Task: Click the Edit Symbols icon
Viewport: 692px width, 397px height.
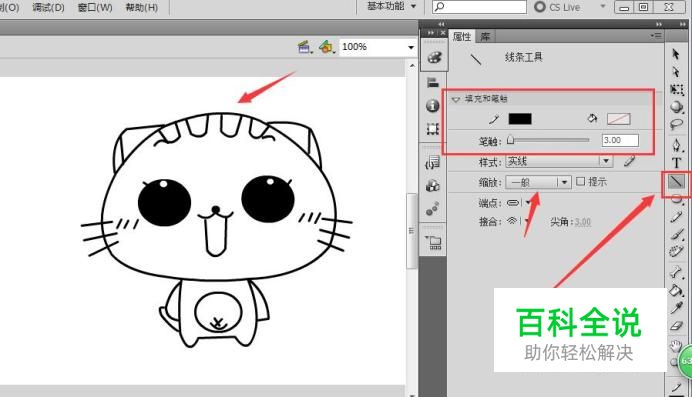Action: pos(327,47)
